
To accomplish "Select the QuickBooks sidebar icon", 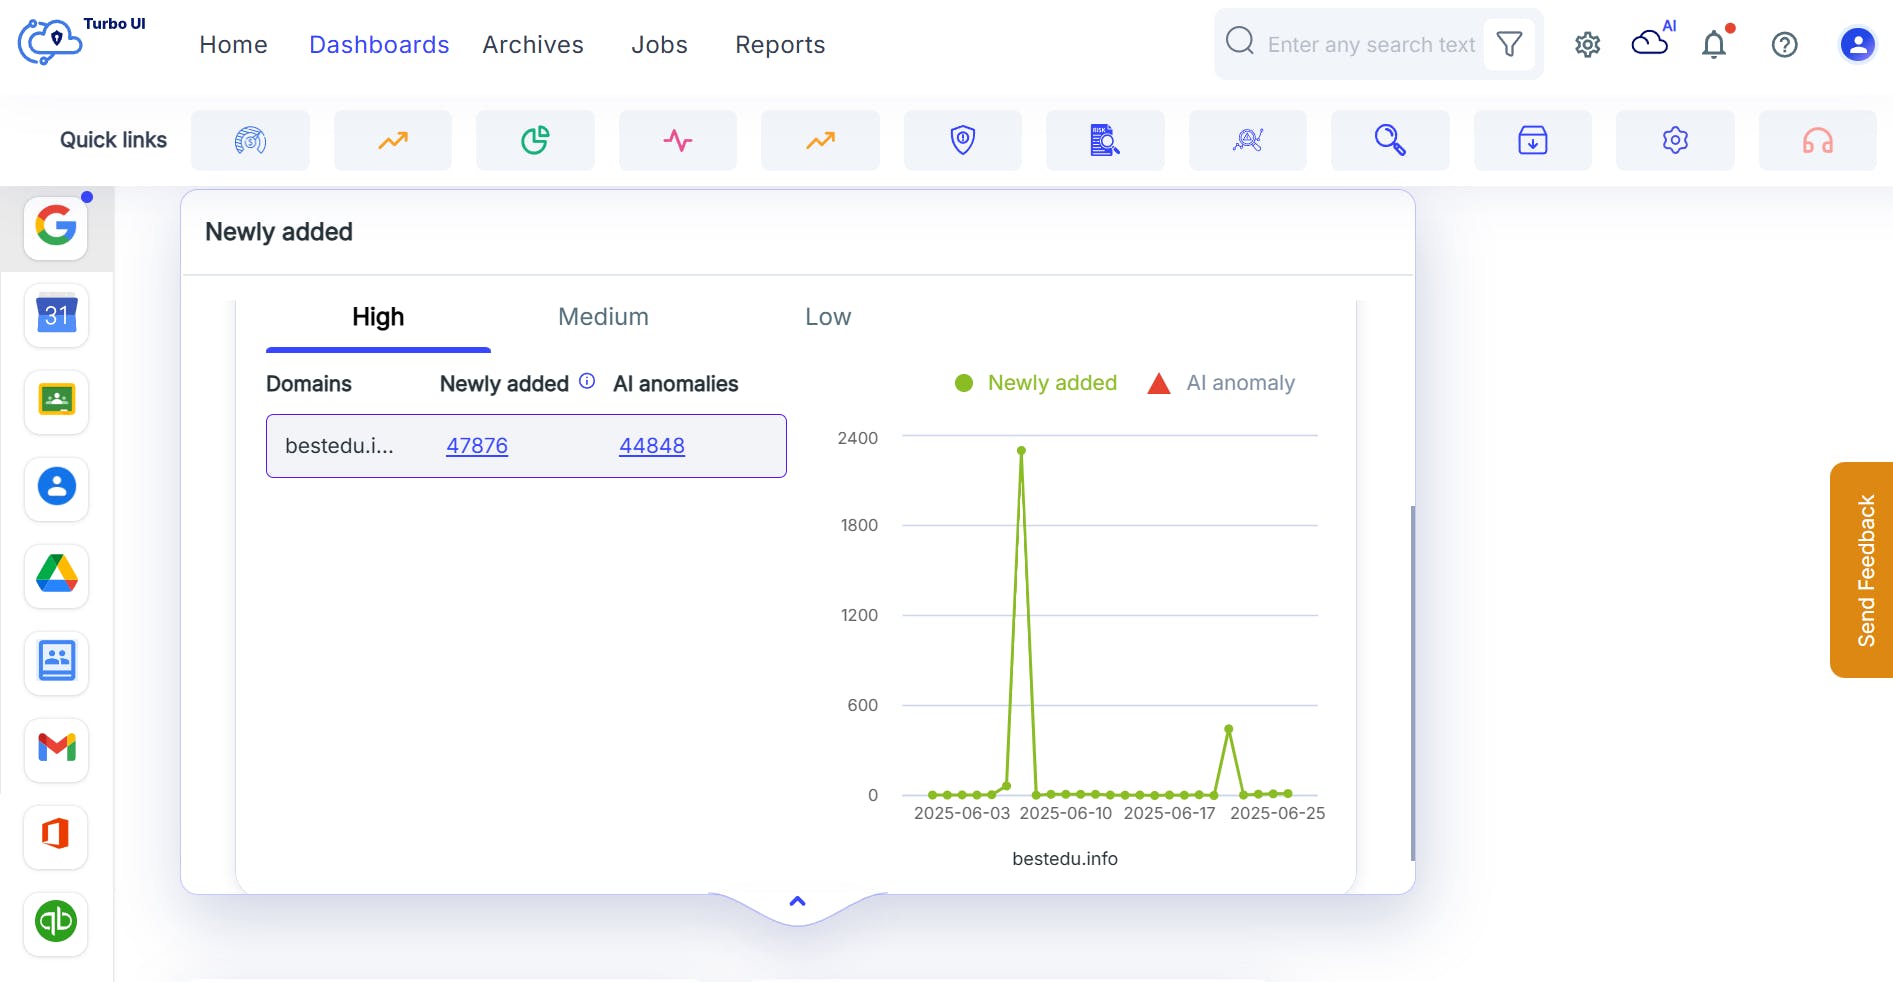I will (56, 922).
